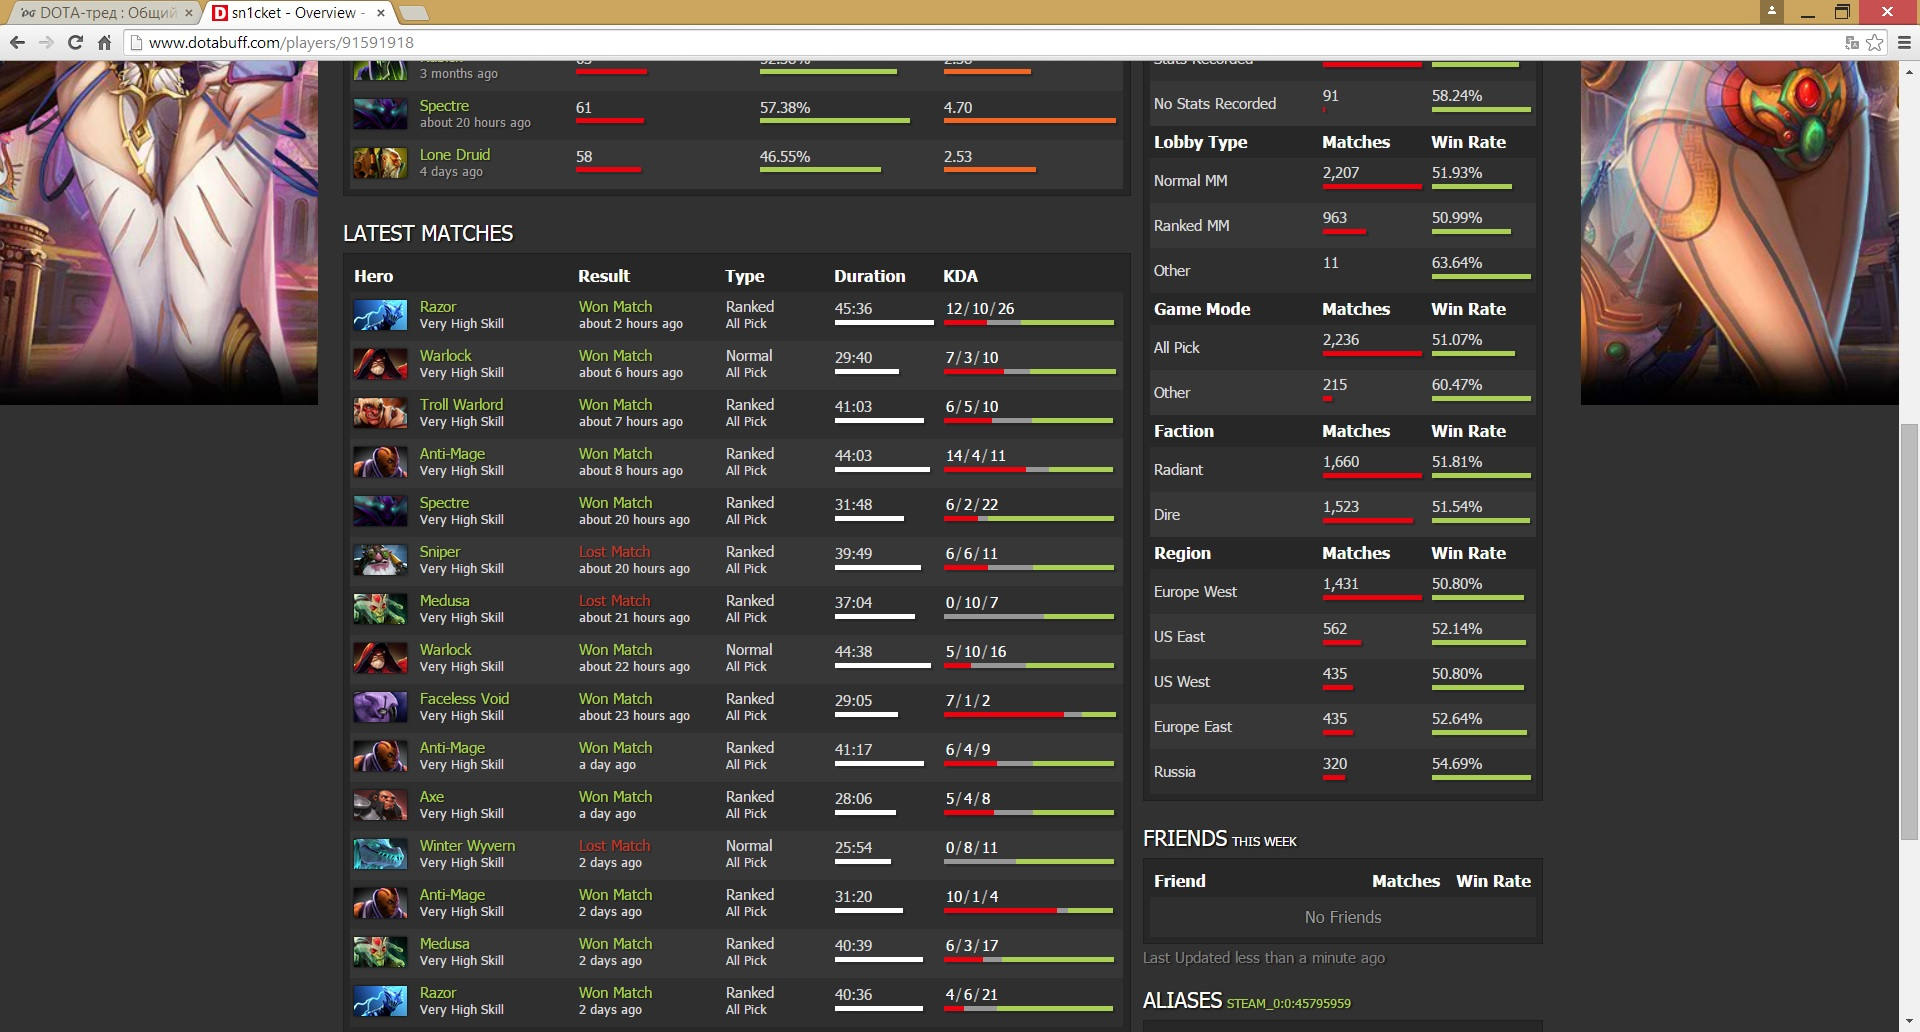Viewport: 1920px width, 1032px height.
Task: Open Troll Warlord hero link
Action: click(x=461, y=405)
